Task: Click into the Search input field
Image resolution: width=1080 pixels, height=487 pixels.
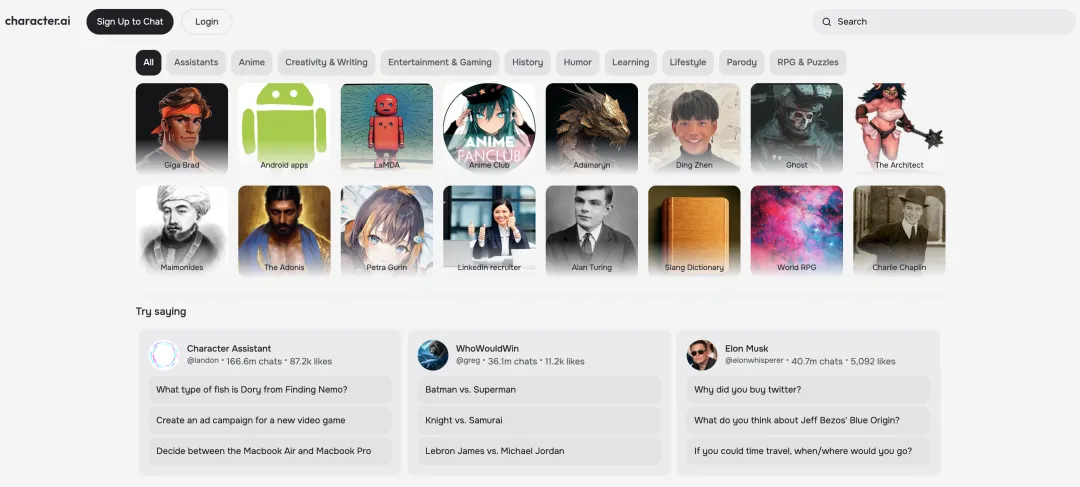Action: pyautogui.click(x=950, y=22)
